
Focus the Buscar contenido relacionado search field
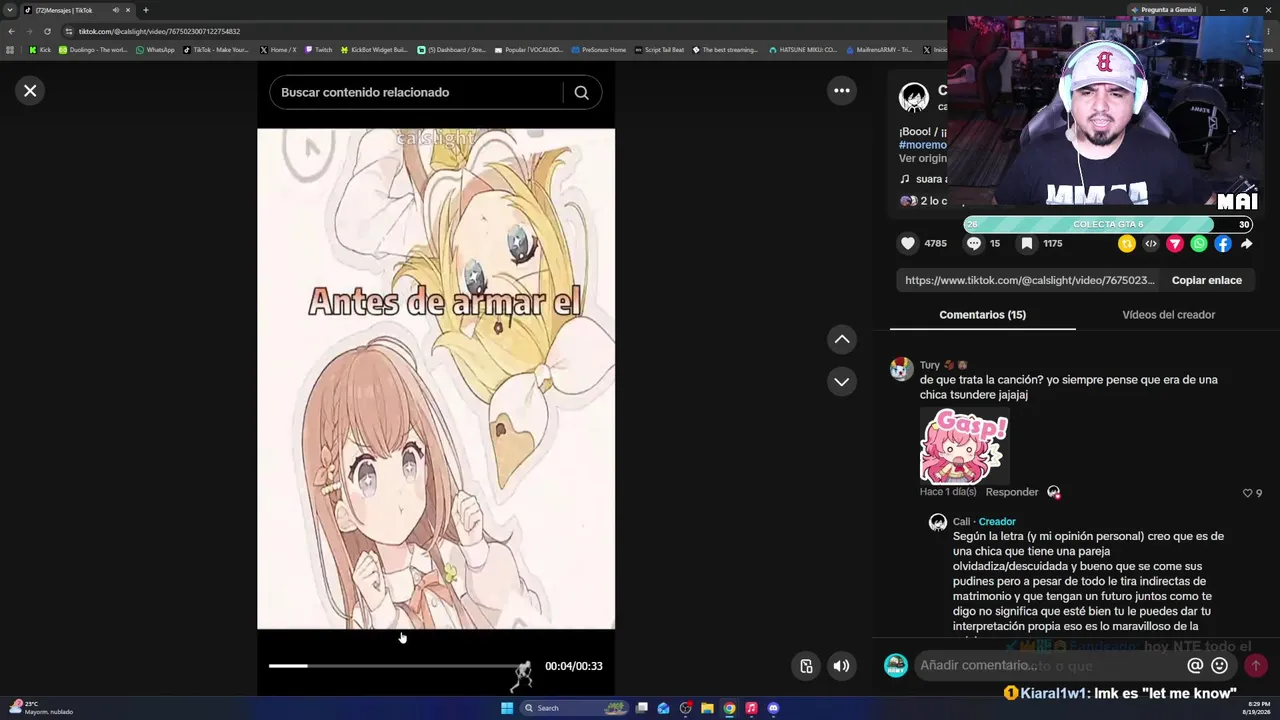pyautogui.click(x=415, y=92)
